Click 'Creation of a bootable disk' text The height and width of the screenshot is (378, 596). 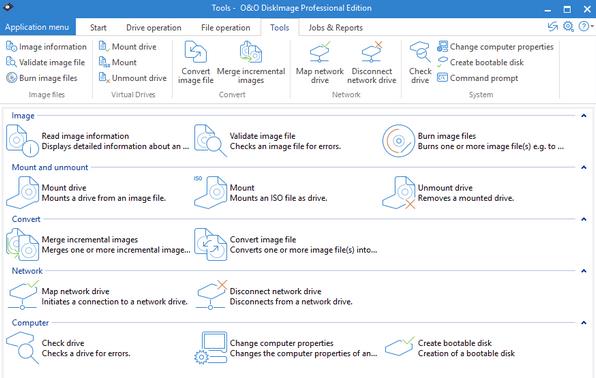point(466,353)
